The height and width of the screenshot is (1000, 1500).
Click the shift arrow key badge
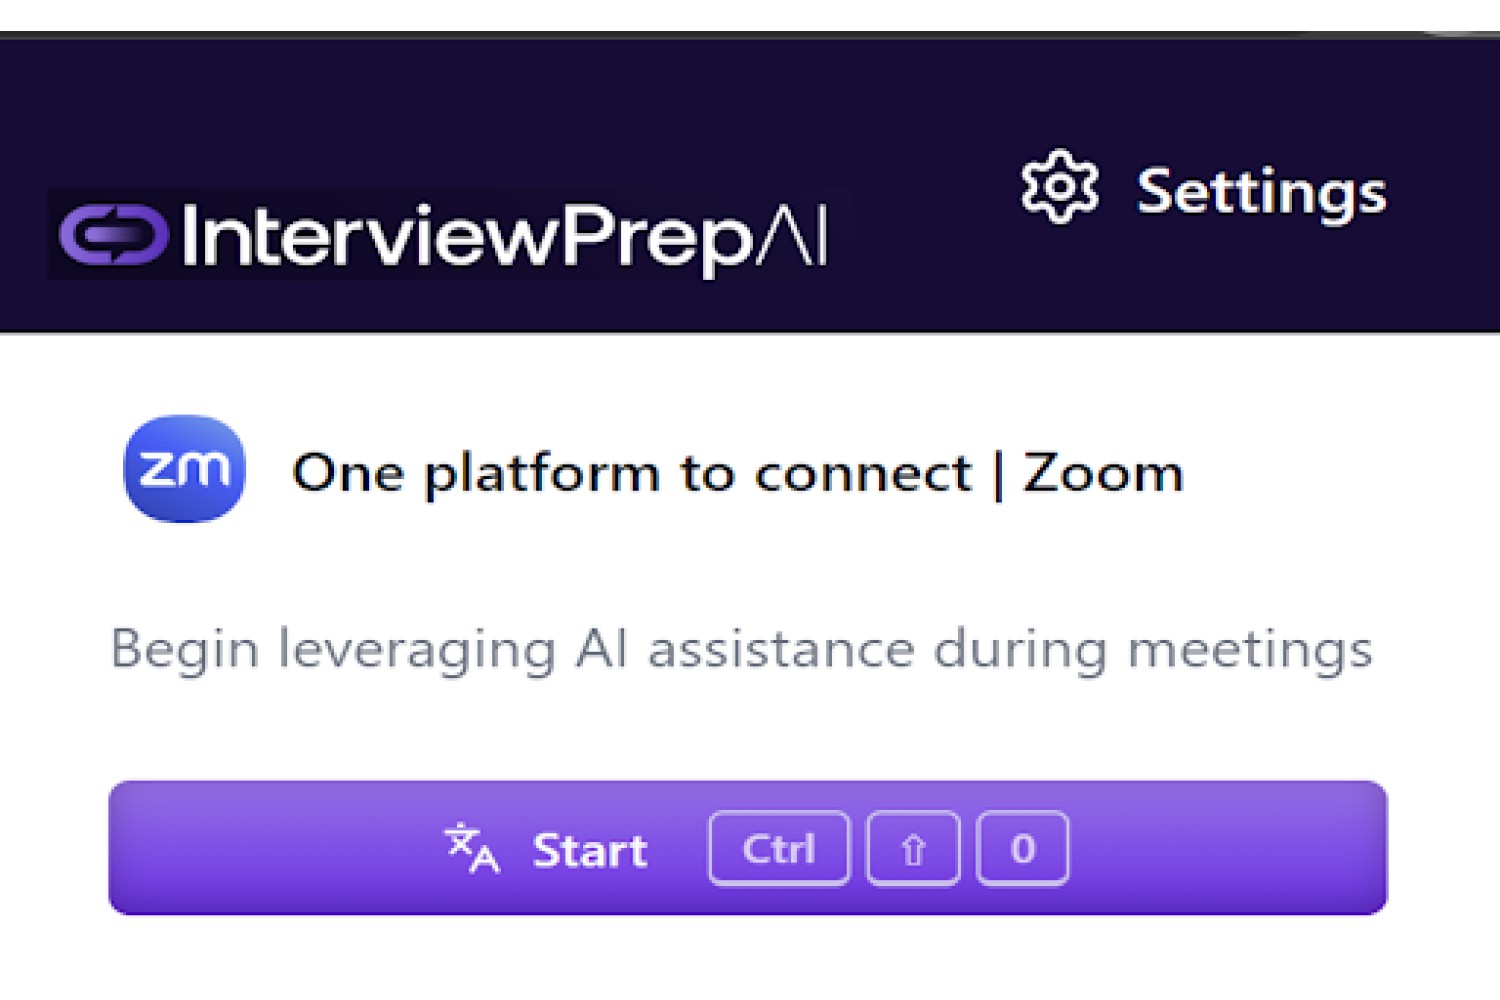[x=913, y=849]
